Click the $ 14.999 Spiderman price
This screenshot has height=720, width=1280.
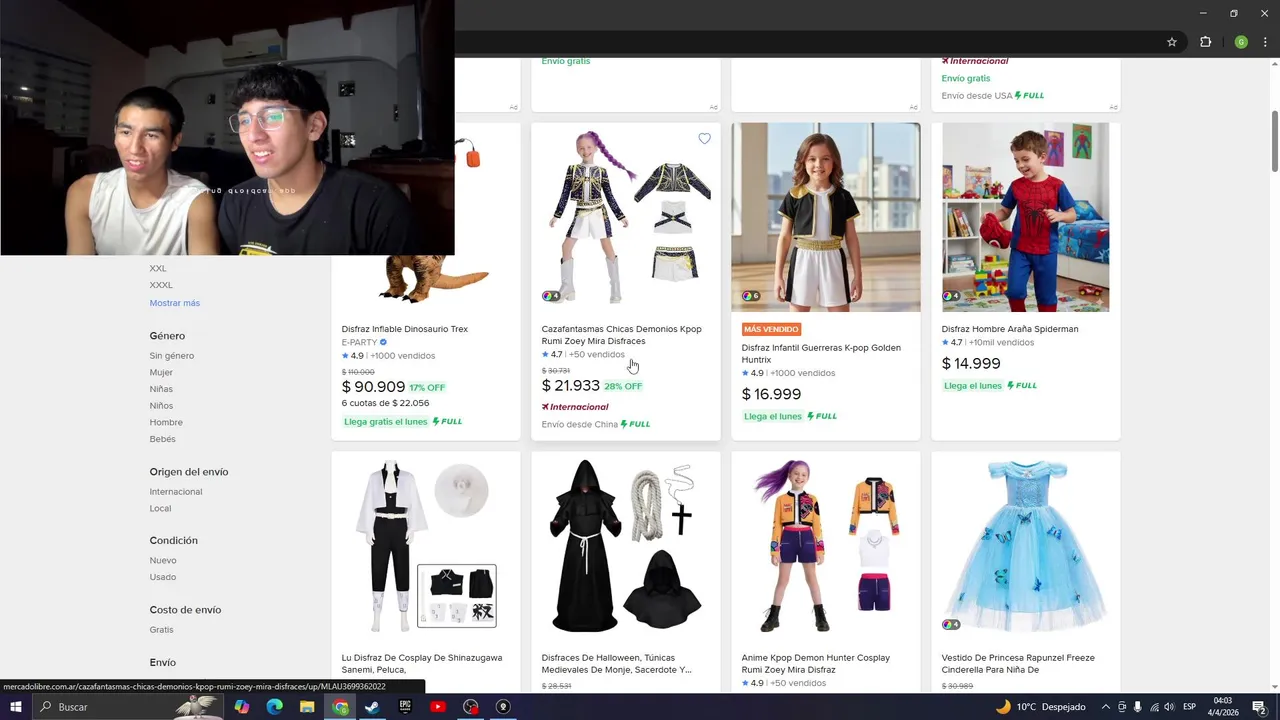971,364
